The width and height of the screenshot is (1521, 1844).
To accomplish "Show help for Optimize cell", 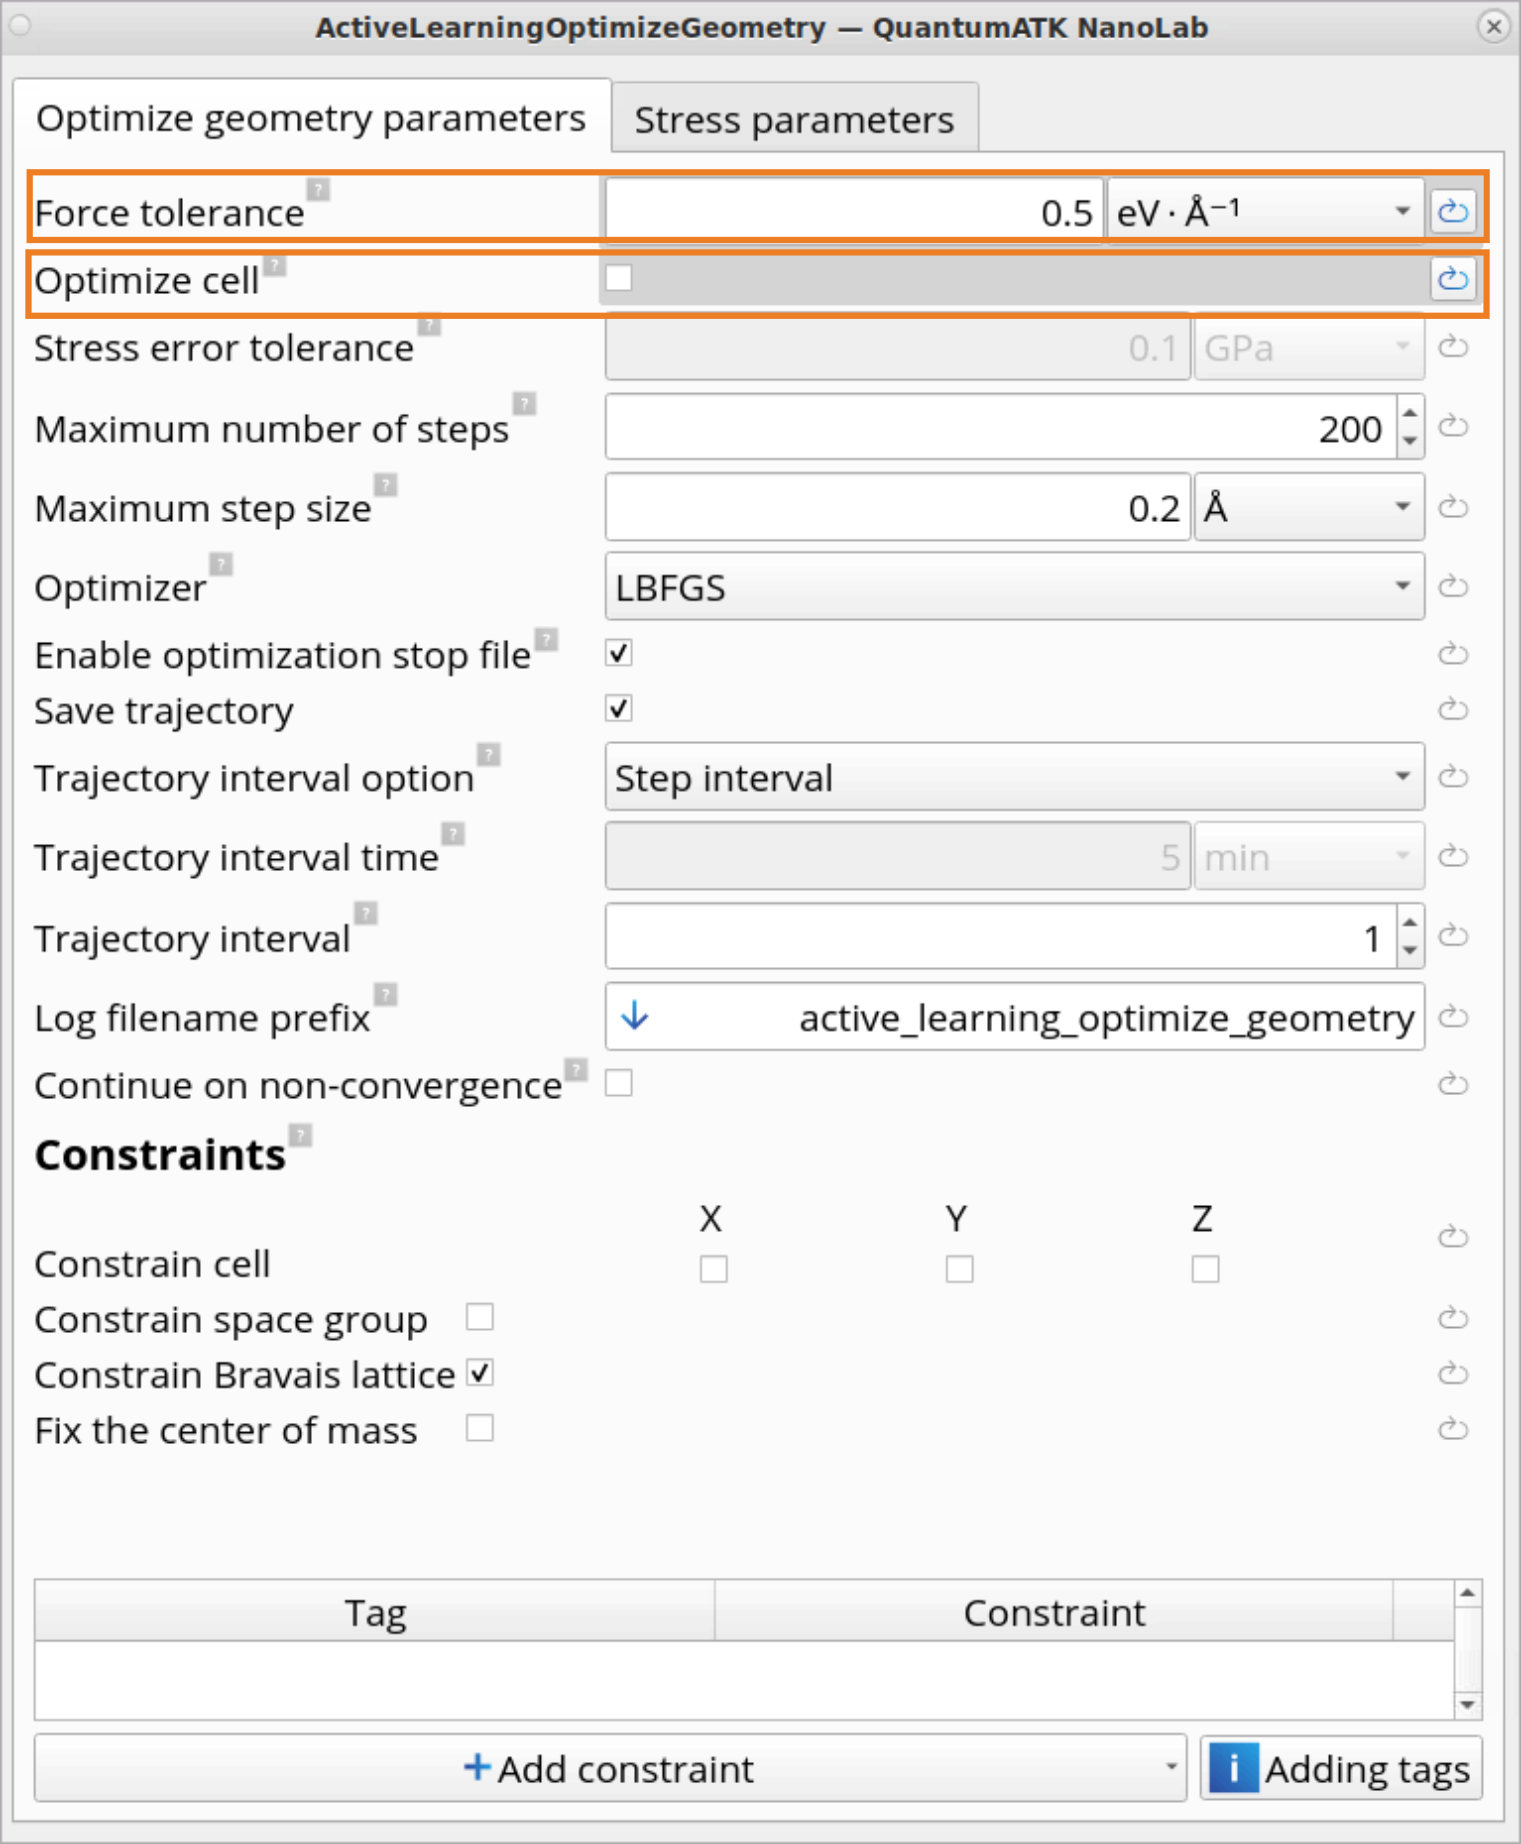I will tap(275, 266).
